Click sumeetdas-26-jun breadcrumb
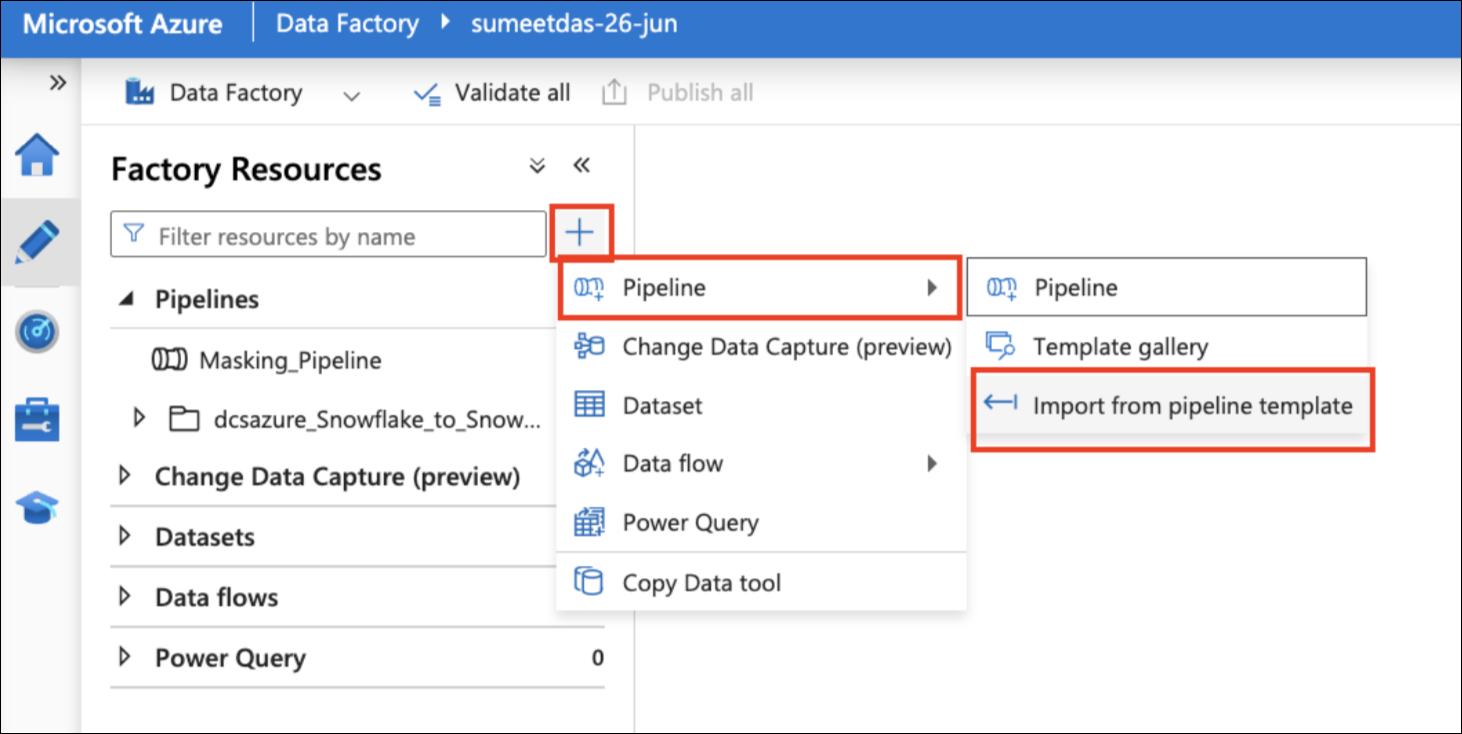This screenshot has width=1462, height=734. coord(575,22)
